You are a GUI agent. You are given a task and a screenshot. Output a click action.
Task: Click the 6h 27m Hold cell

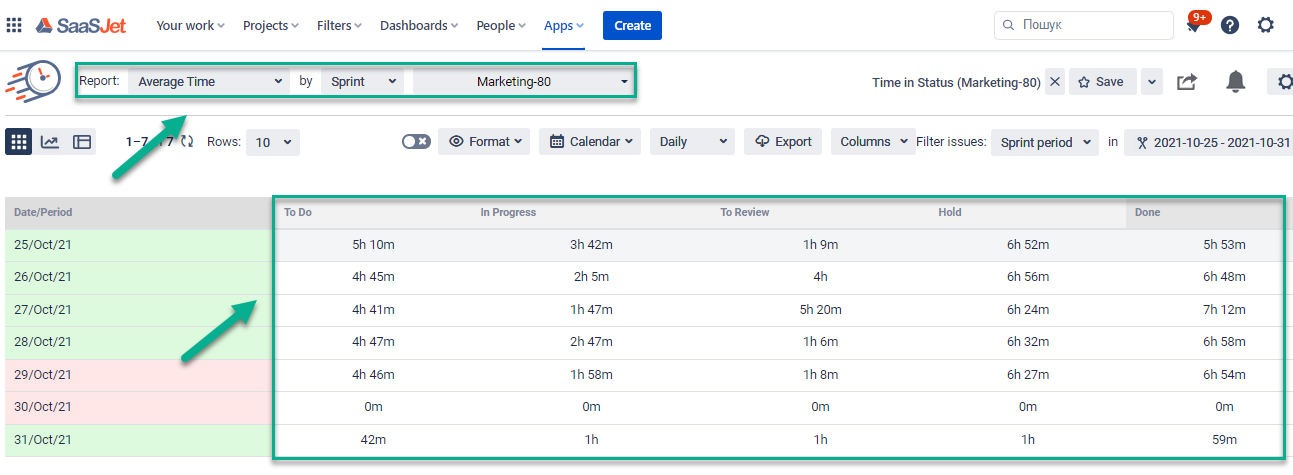pos(1028,375)
